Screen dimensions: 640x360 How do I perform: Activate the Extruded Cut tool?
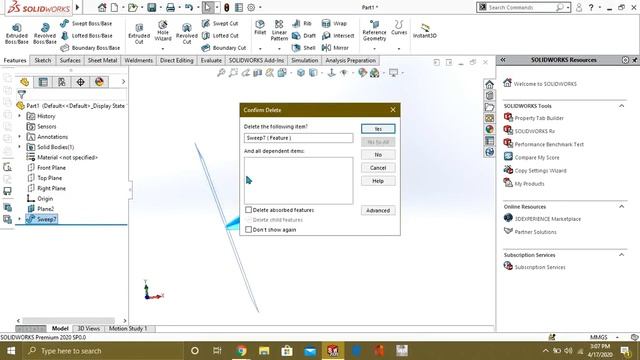[139, 33]
